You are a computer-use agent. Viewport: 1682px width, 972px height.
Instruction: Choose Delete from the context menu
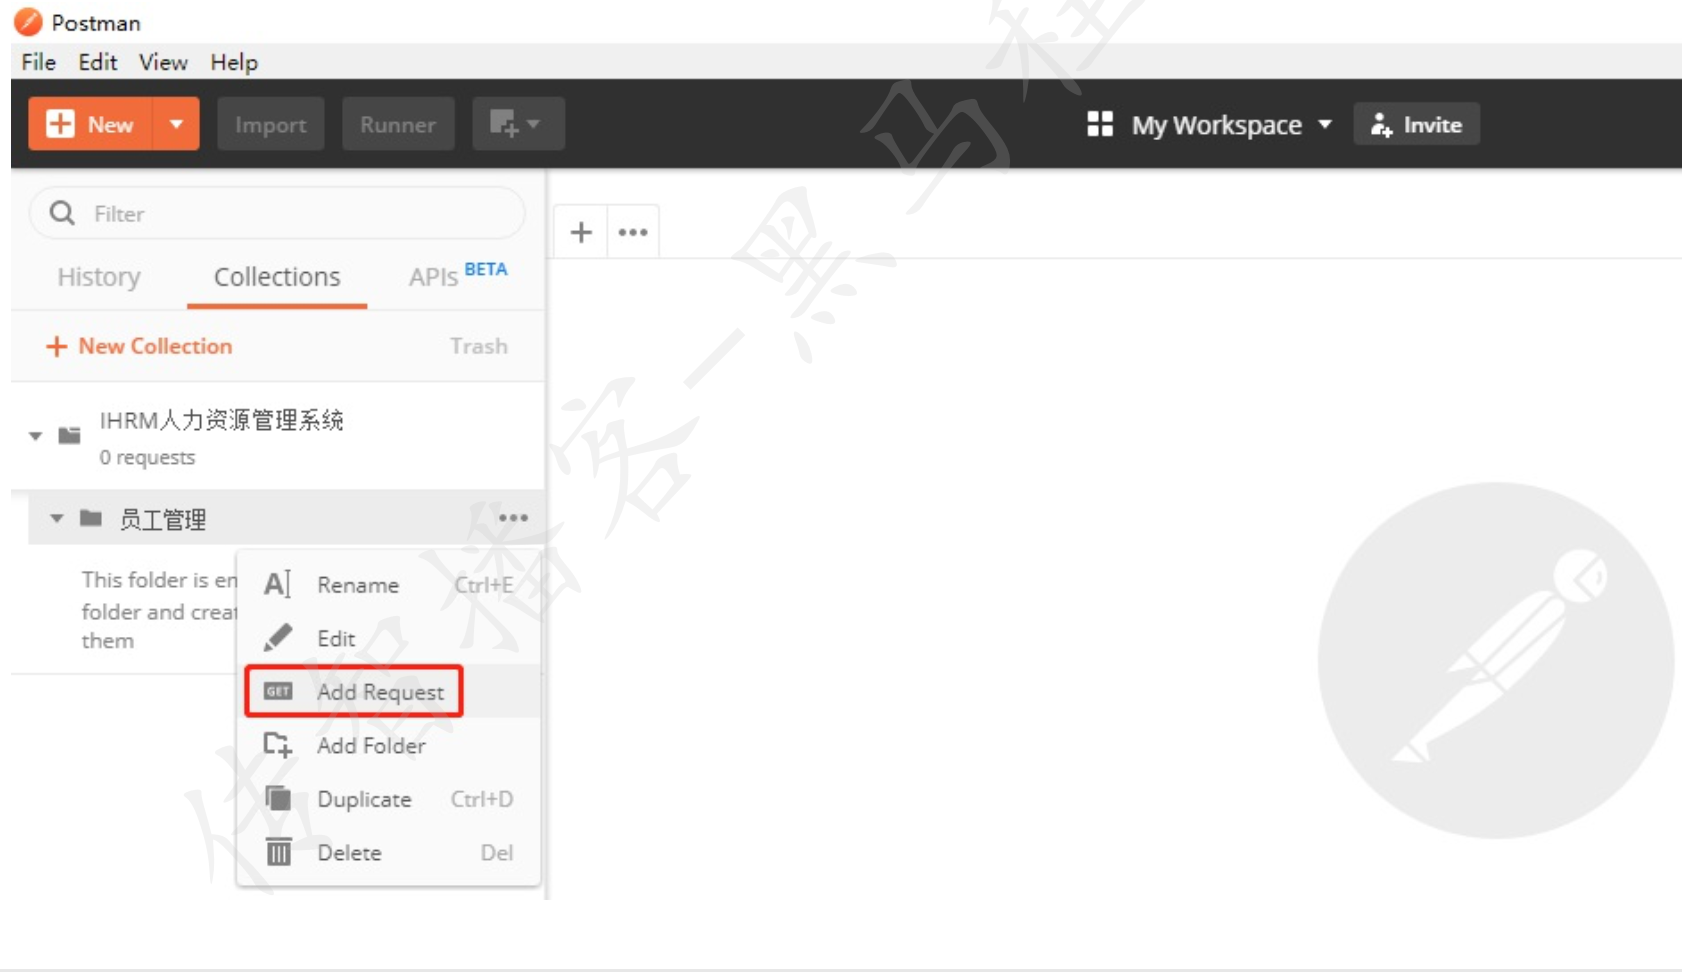coord(388,852)
